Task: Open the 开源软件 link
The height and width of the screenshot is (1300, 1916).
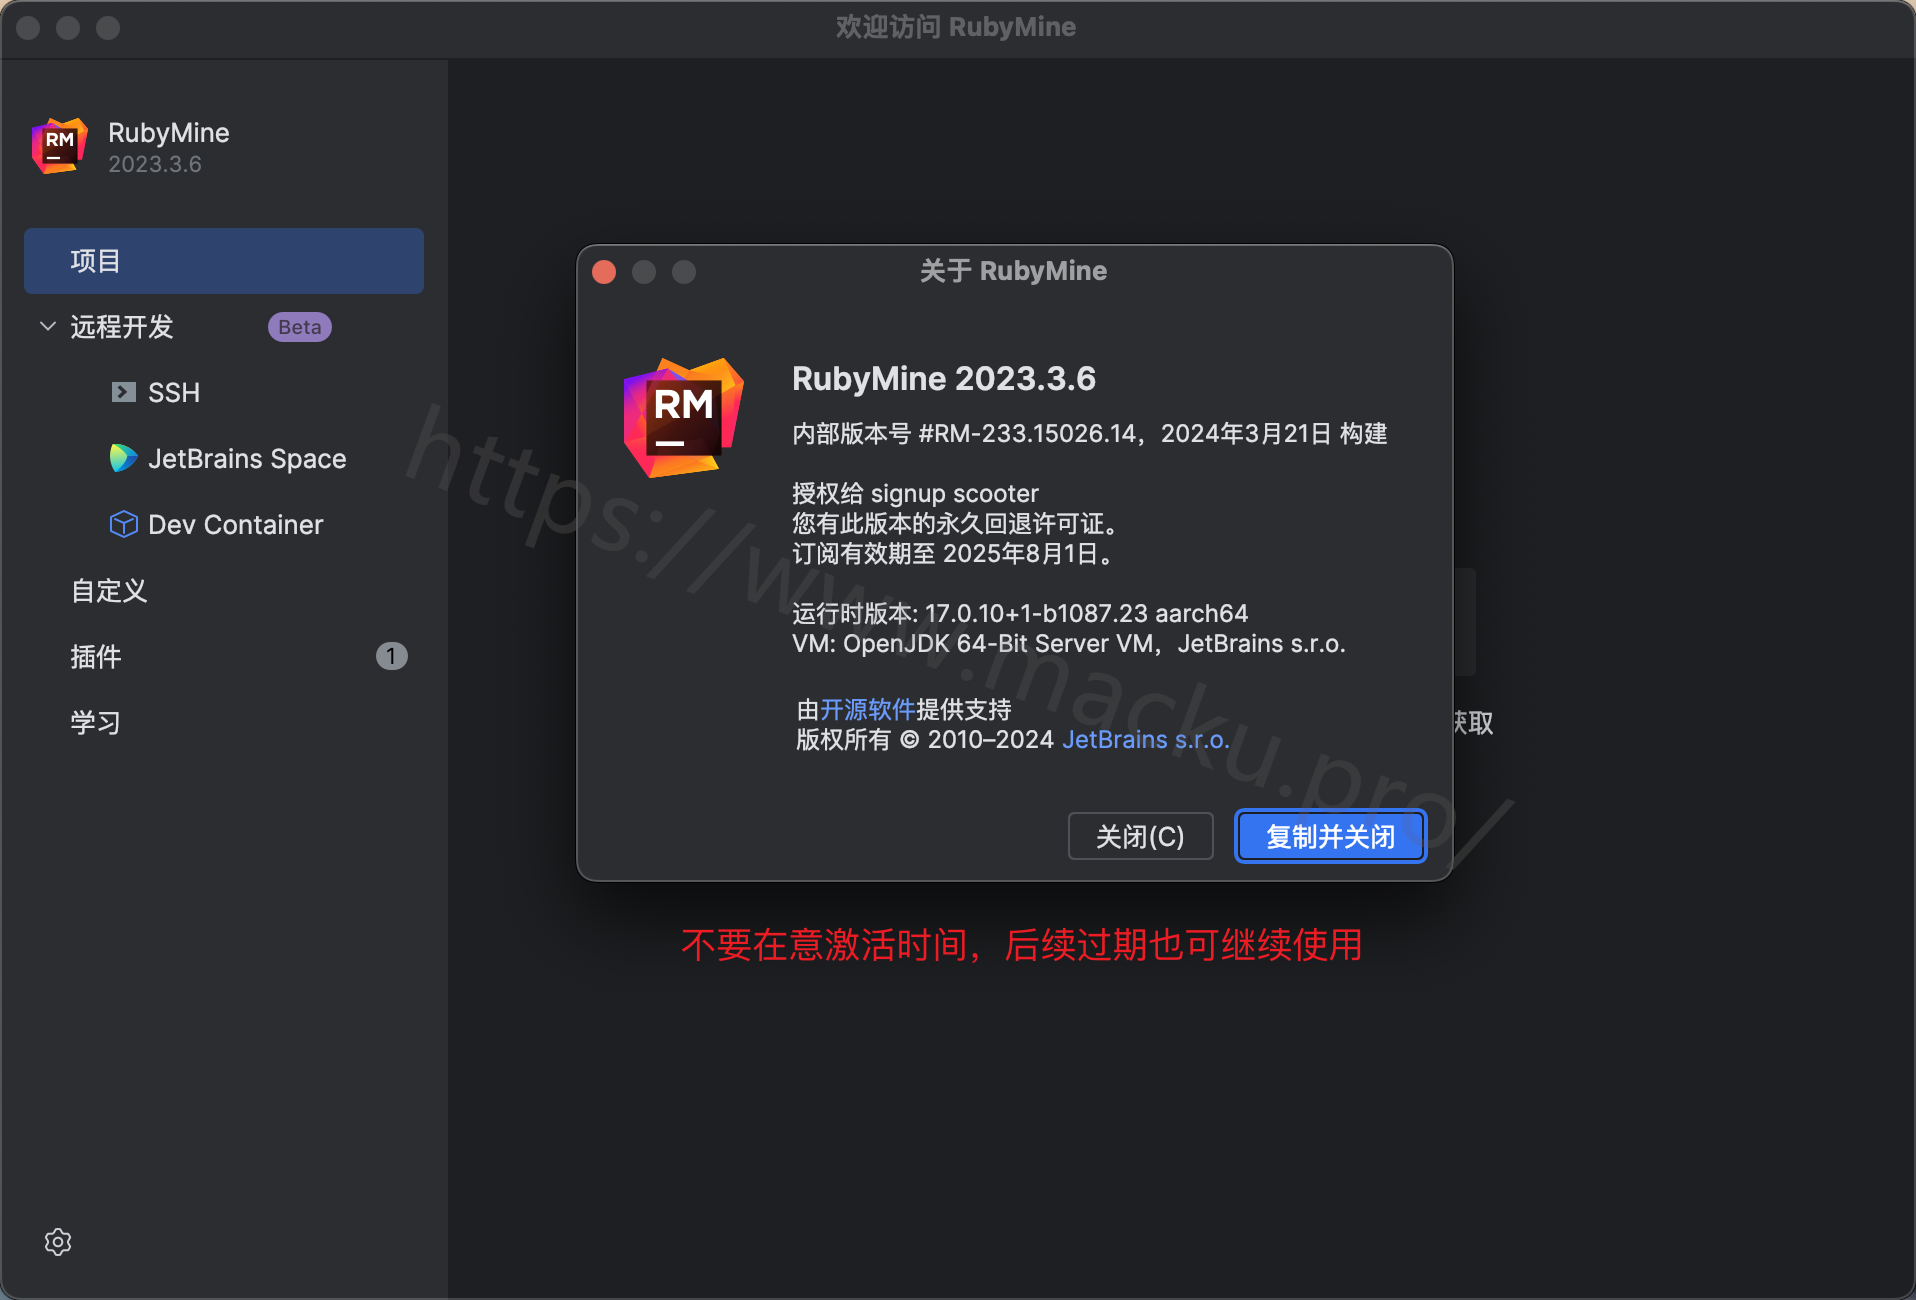Action: (x=868, y=710)
